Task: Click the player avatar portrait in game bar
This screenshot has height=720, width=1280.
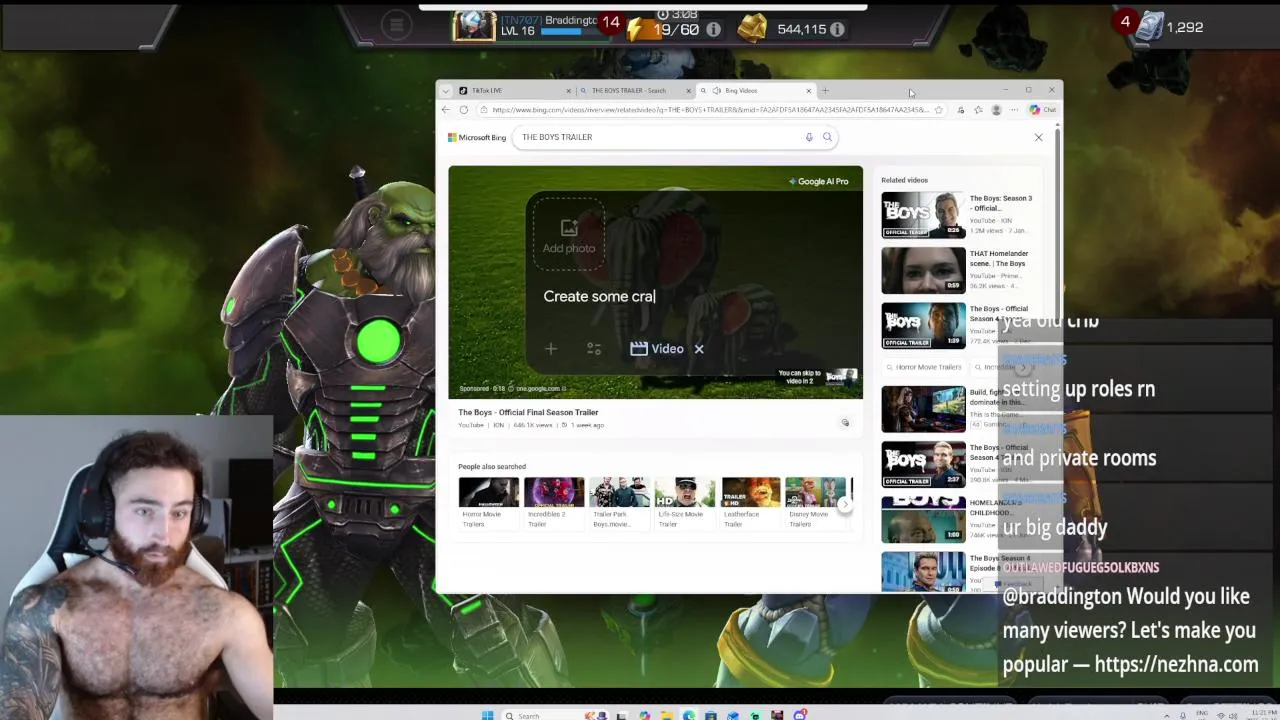Action: pos(474,26)
